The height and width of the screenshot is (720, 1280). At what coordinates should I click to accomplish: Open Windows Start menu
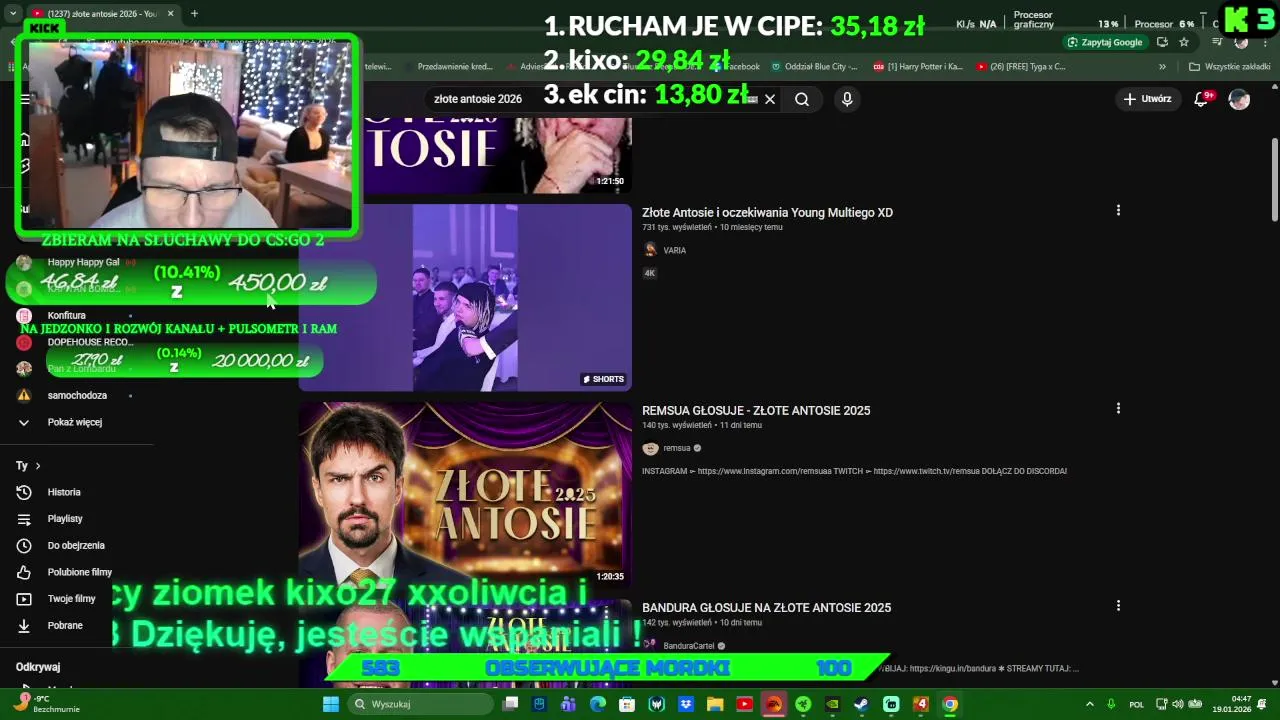pyautogui.click(x=330, y=704)
